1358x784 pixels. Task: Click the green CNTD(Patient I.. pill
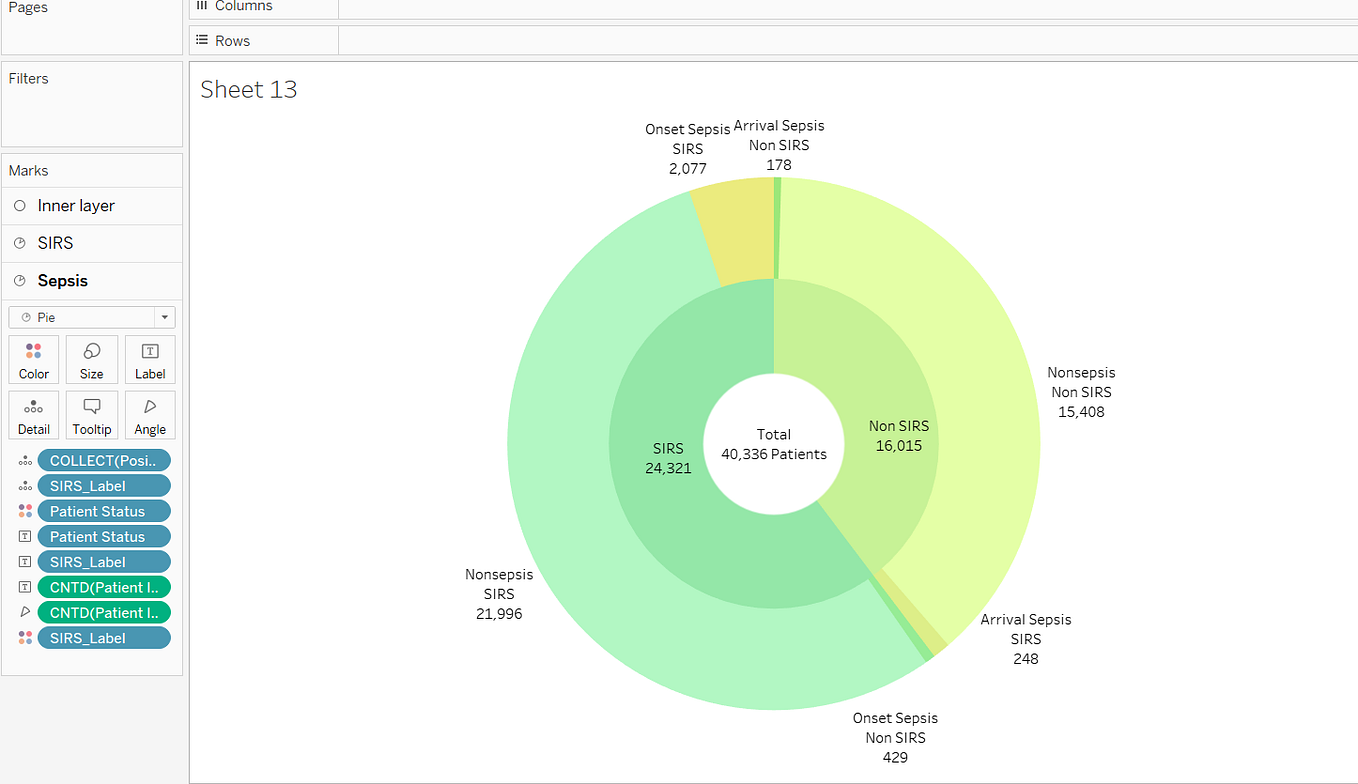(x=104, y=587)
